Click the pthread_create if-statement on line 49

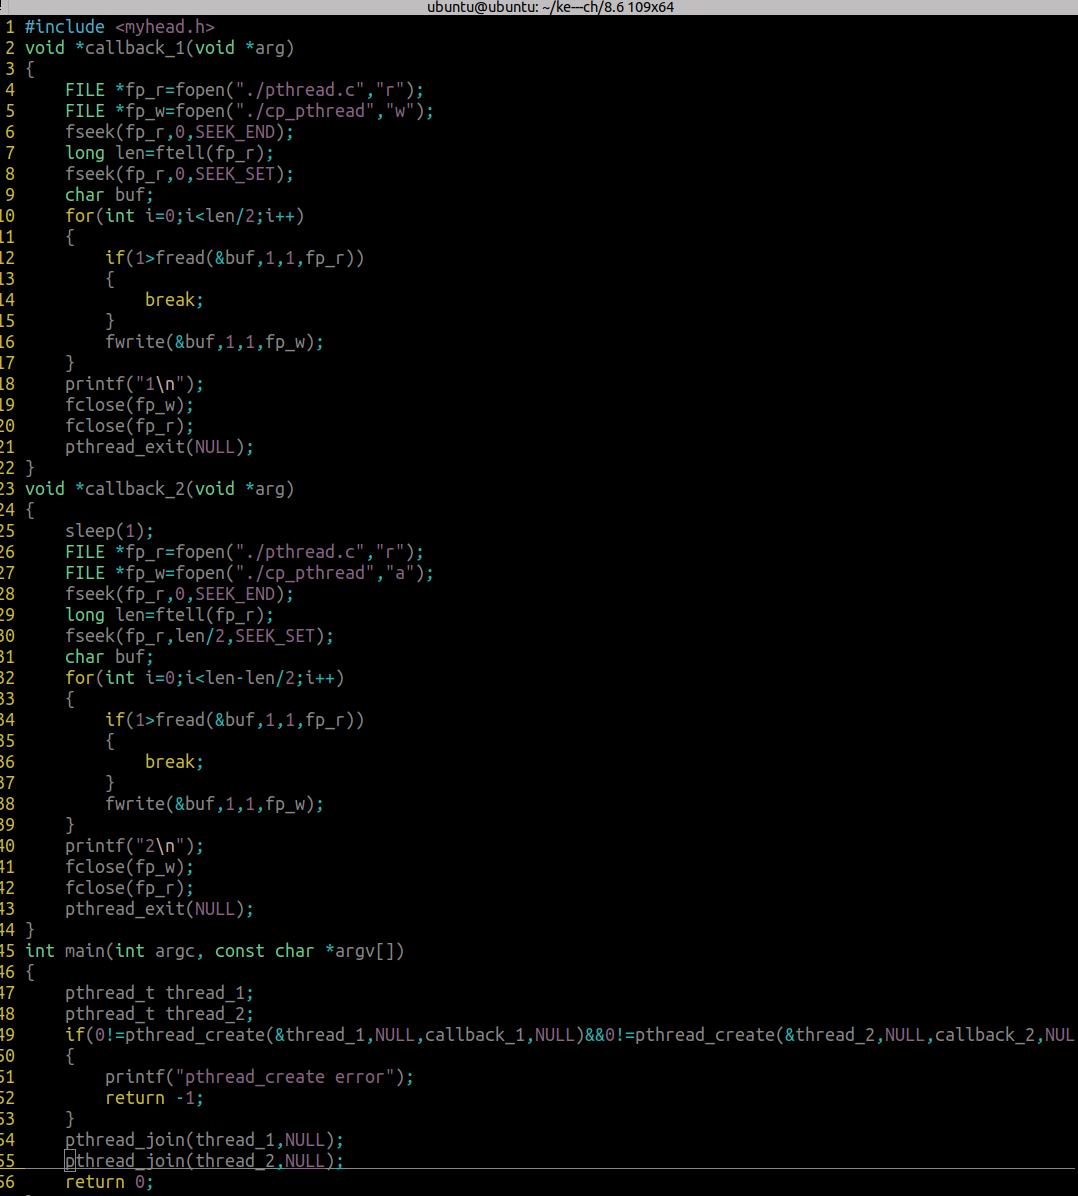point(570,1034)
